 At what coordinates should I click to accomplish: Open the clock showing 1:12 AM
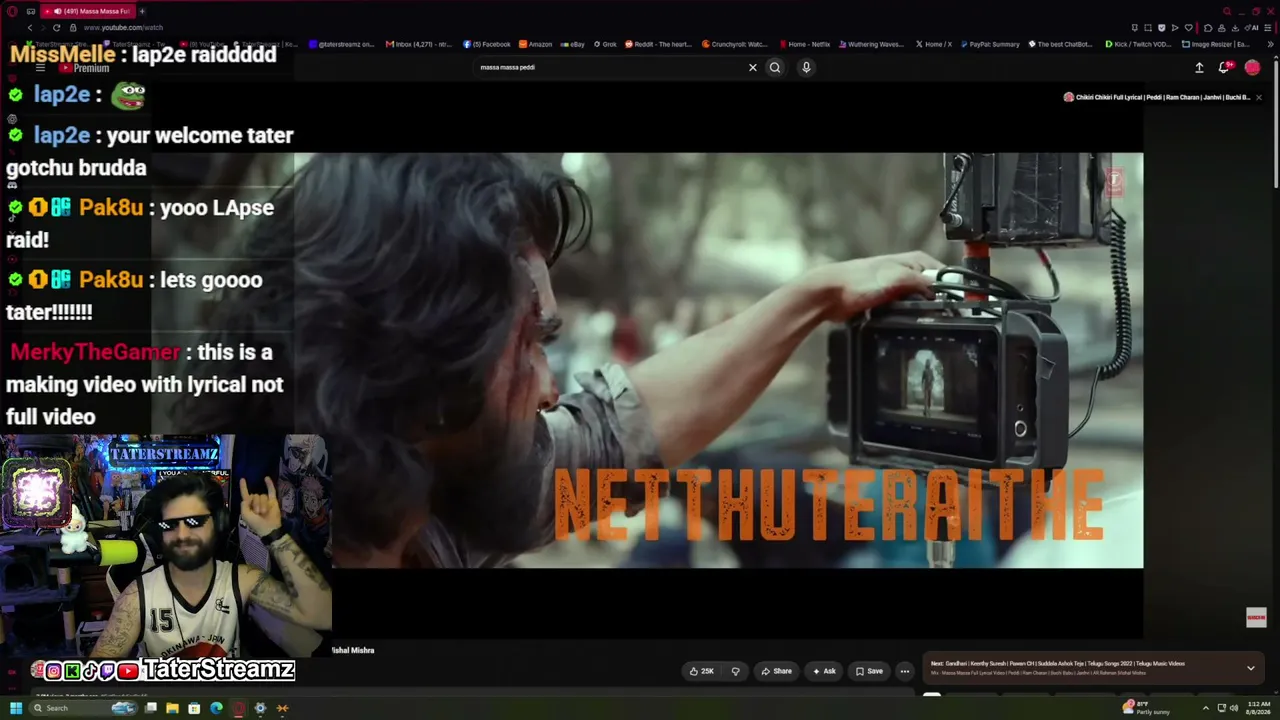point(1257,708)
